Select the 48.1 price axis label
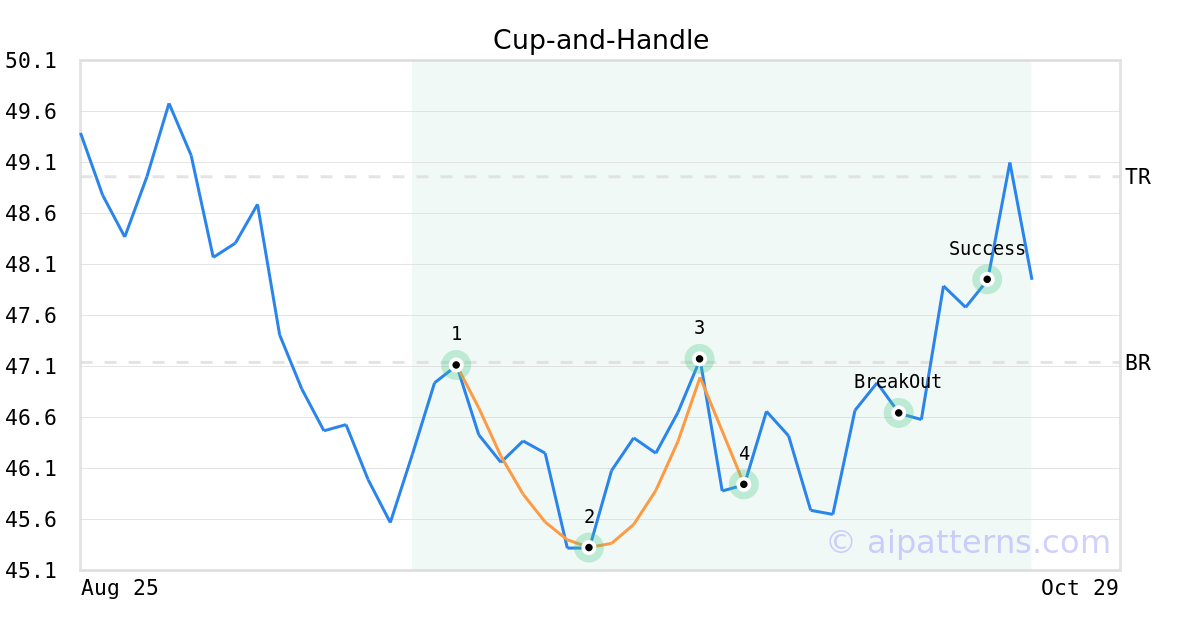This screenshot has width=1200, height=630. click(30, 265)
